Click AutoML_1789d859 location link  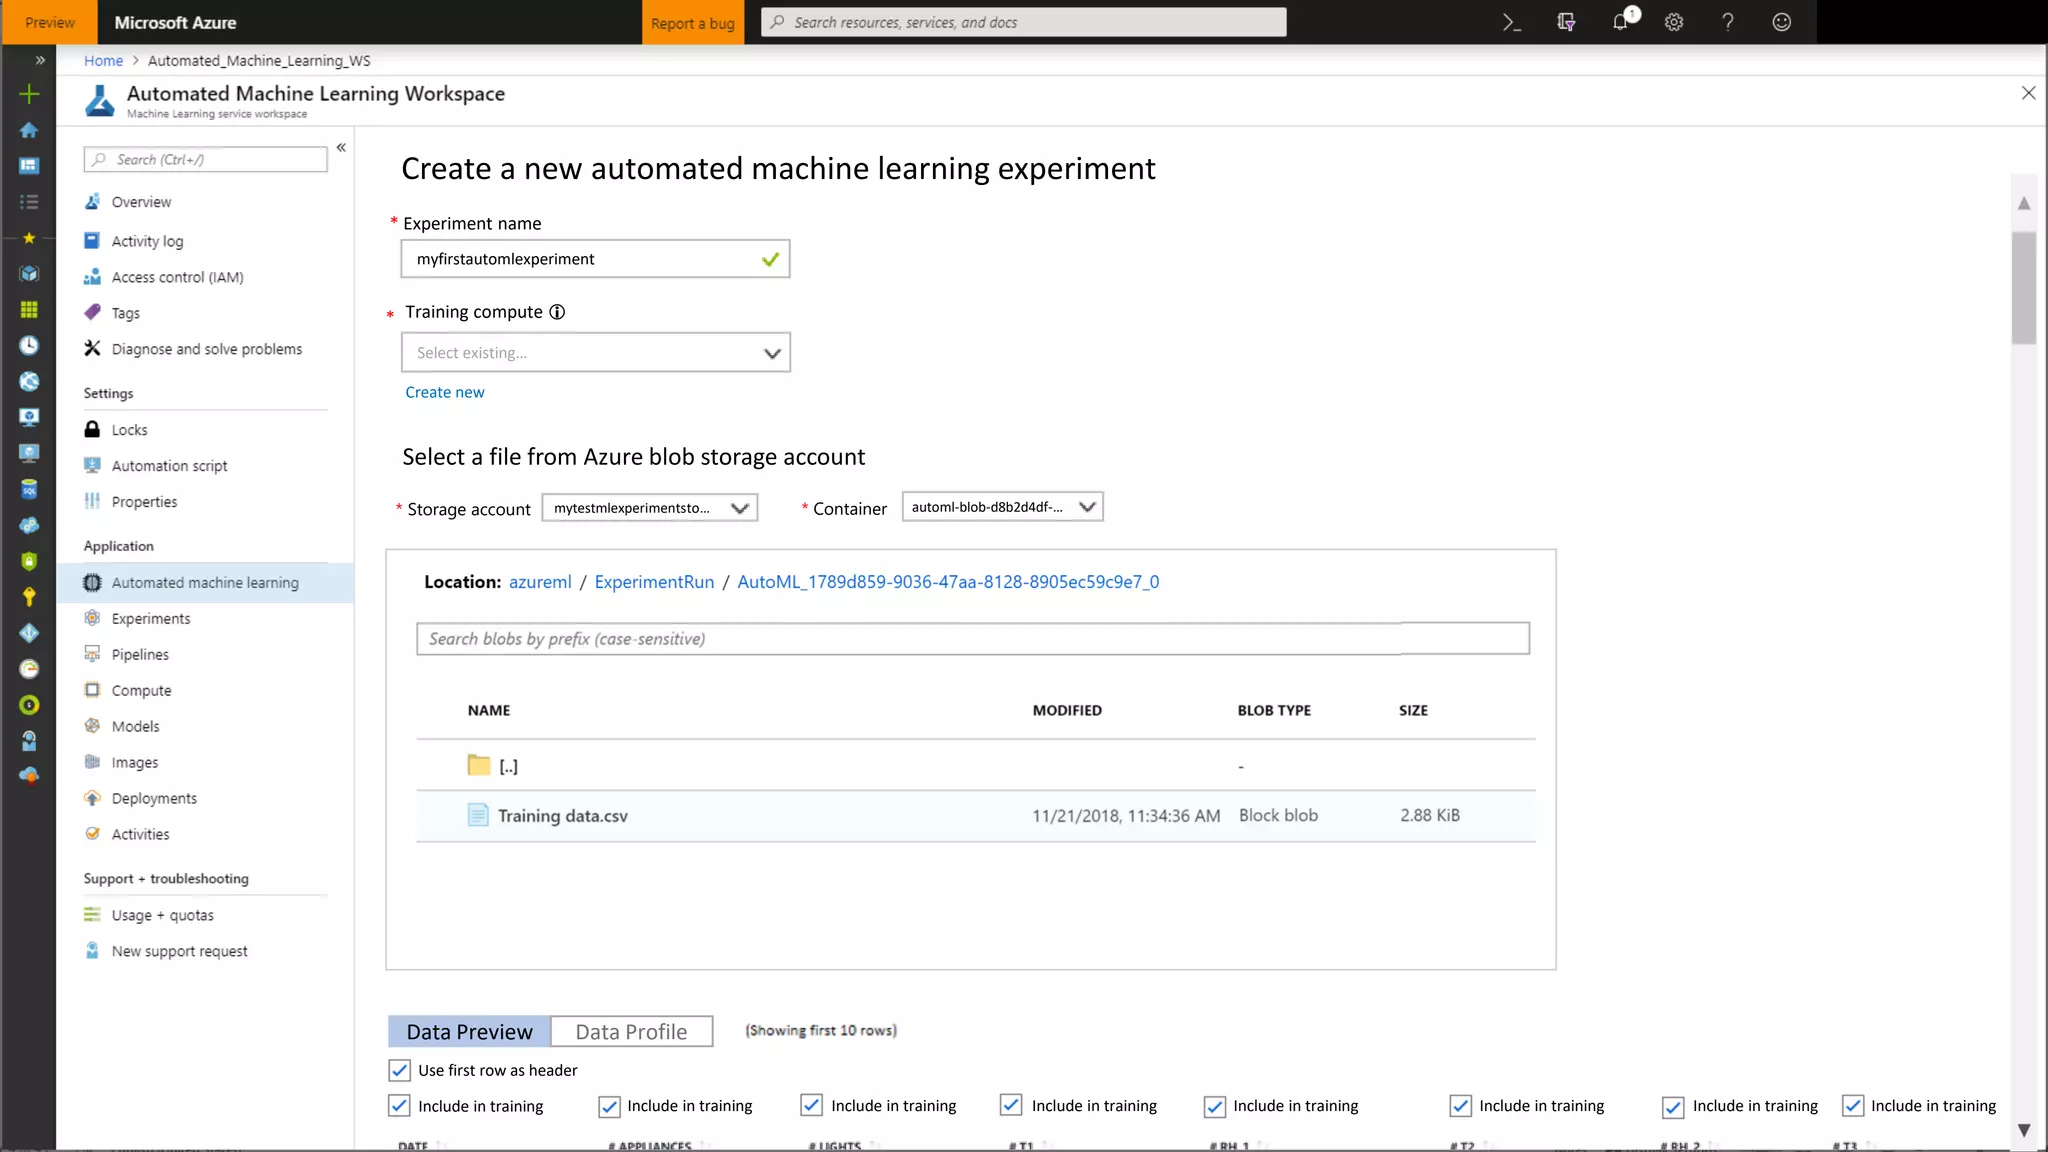point(948,582)
